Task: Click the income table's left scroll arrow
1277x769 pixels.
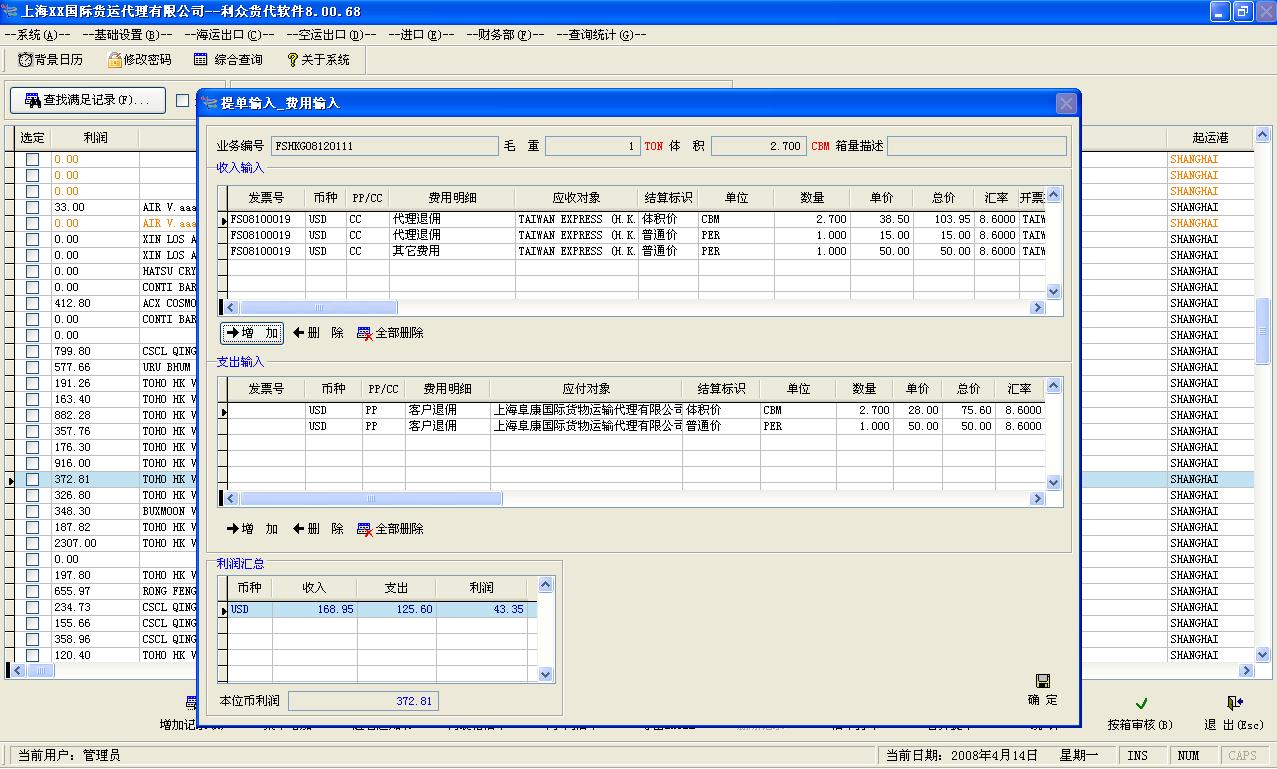Action: (232, 307)
